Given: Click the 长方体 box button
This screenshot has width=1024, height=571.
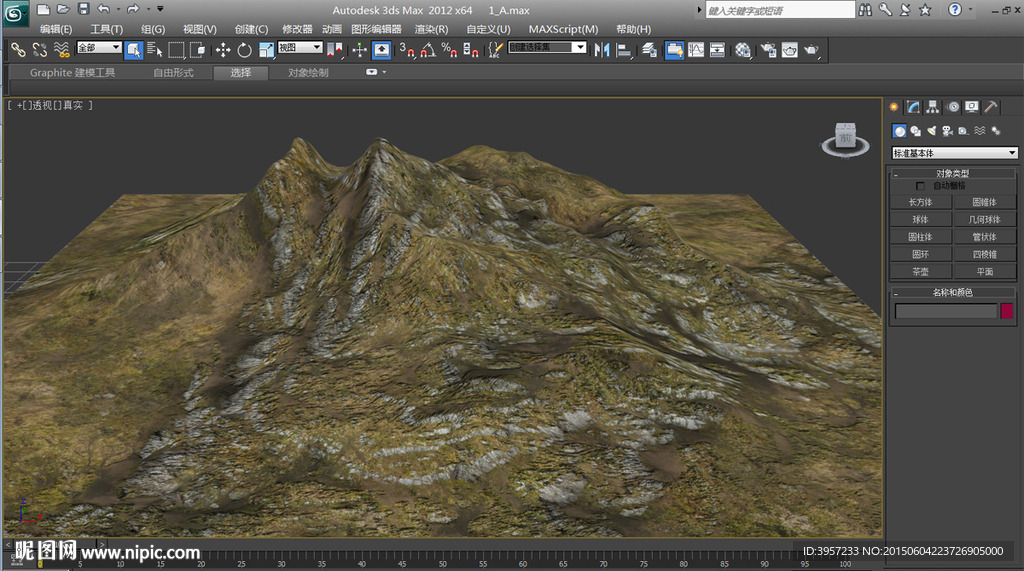Looking at the screenshot, I should 920,202.
